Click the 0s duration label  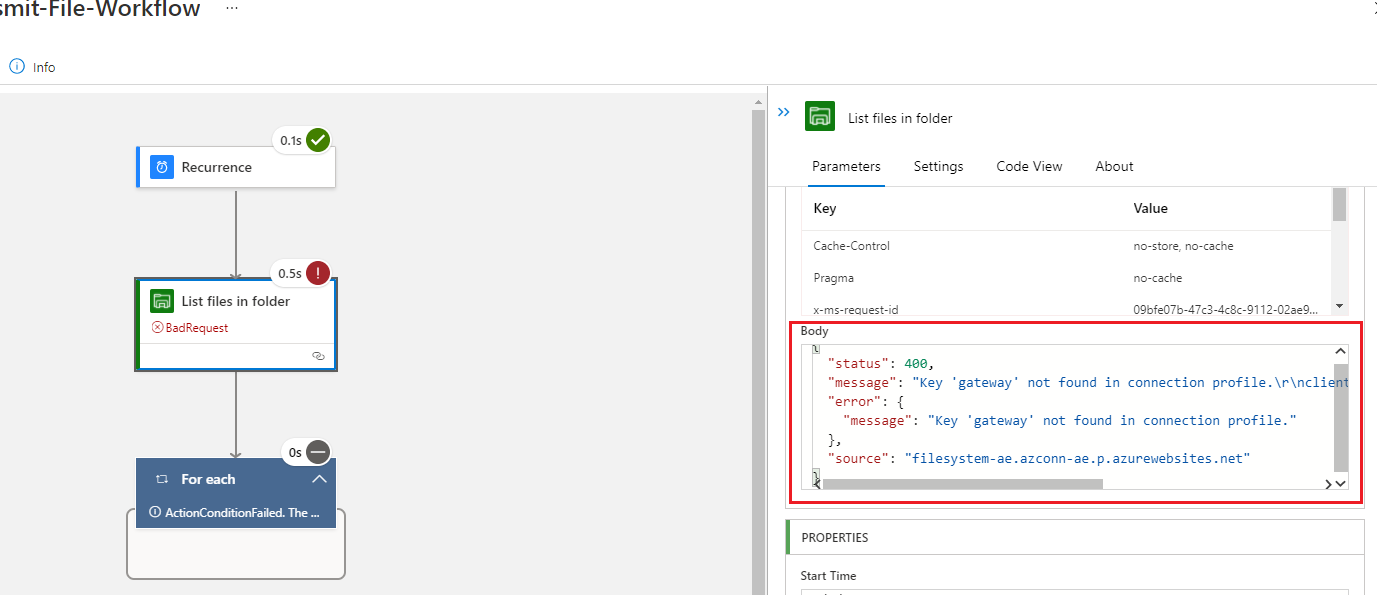tap(295, 452)
